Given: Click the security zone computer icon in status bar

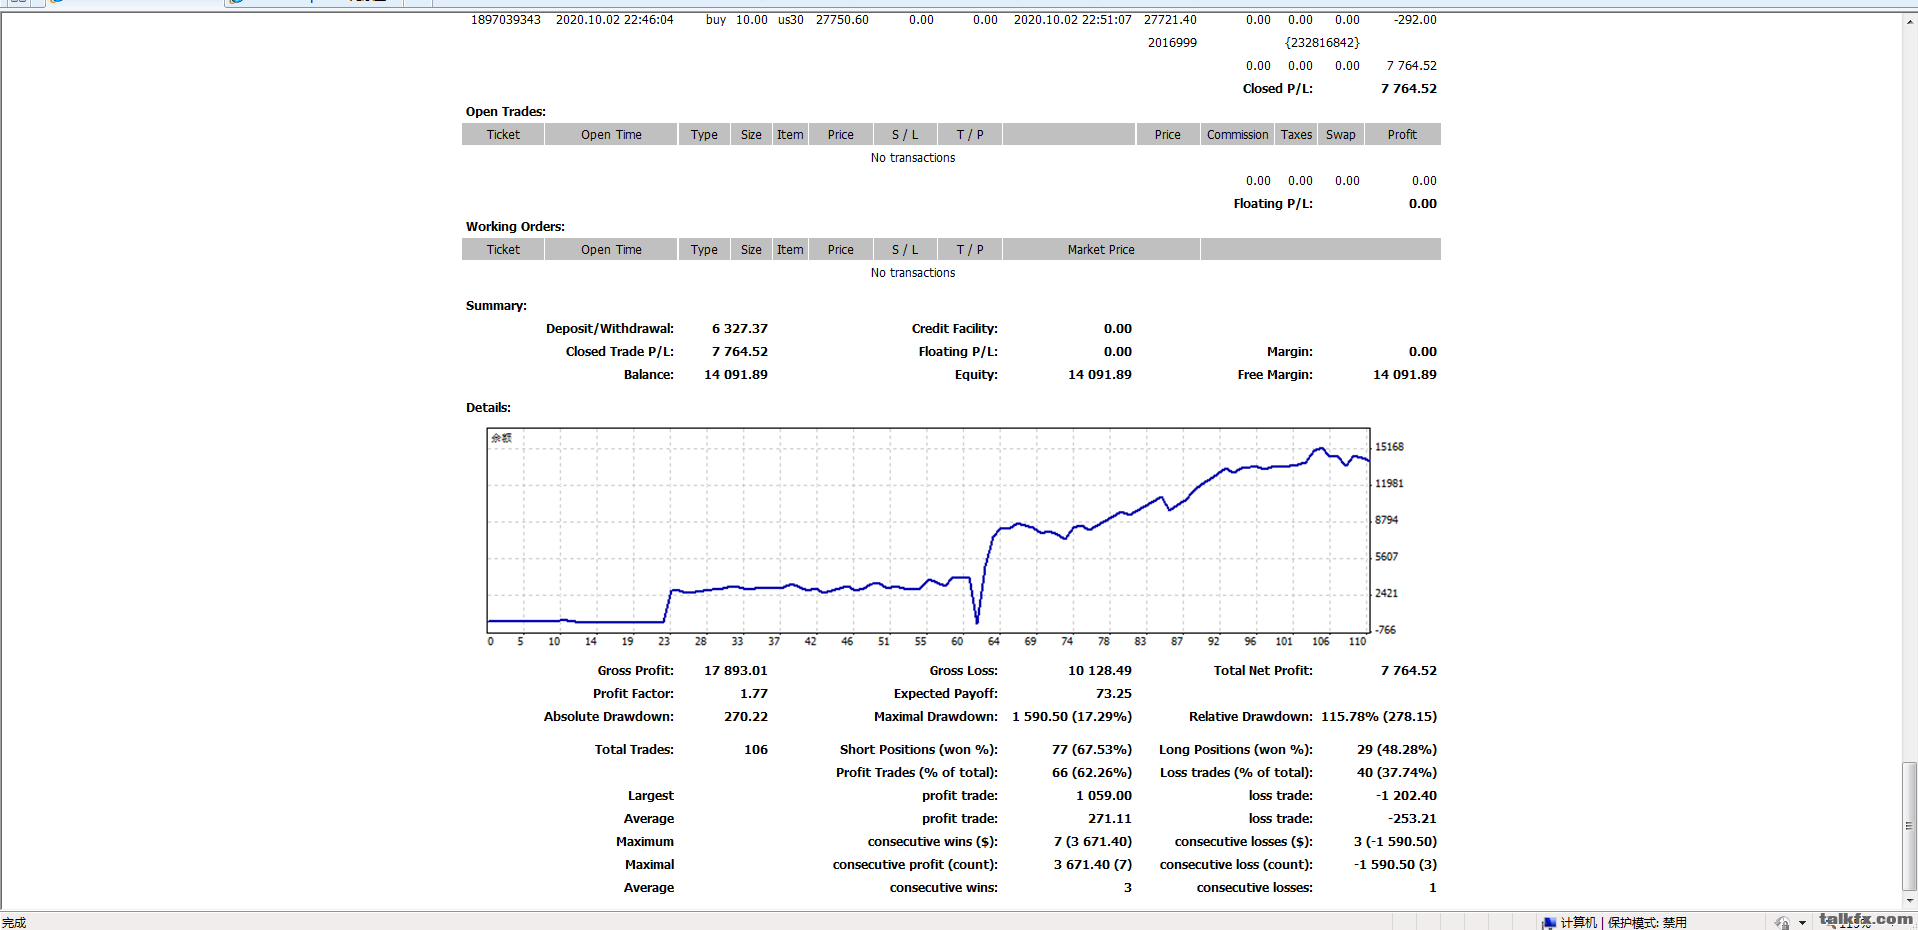Looking at the screenshot, I should [1549, 922].
